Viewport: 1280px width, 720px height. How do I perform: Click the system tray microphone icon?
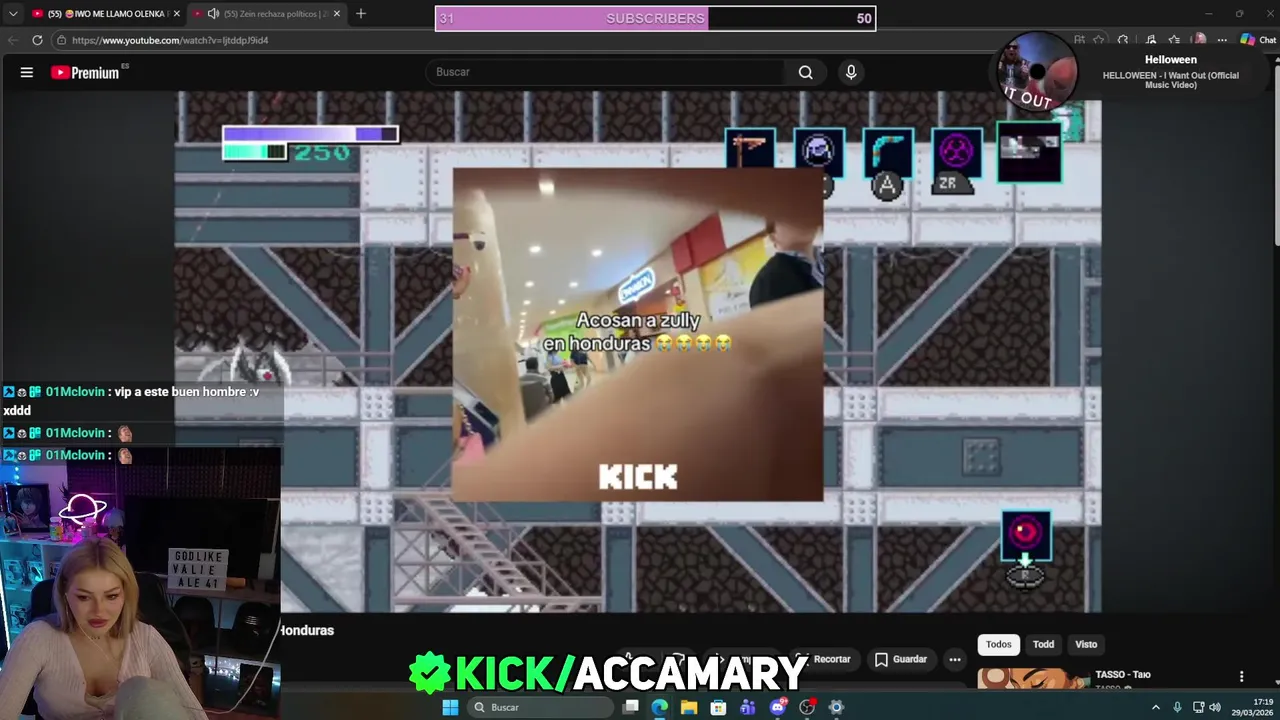1177,707
